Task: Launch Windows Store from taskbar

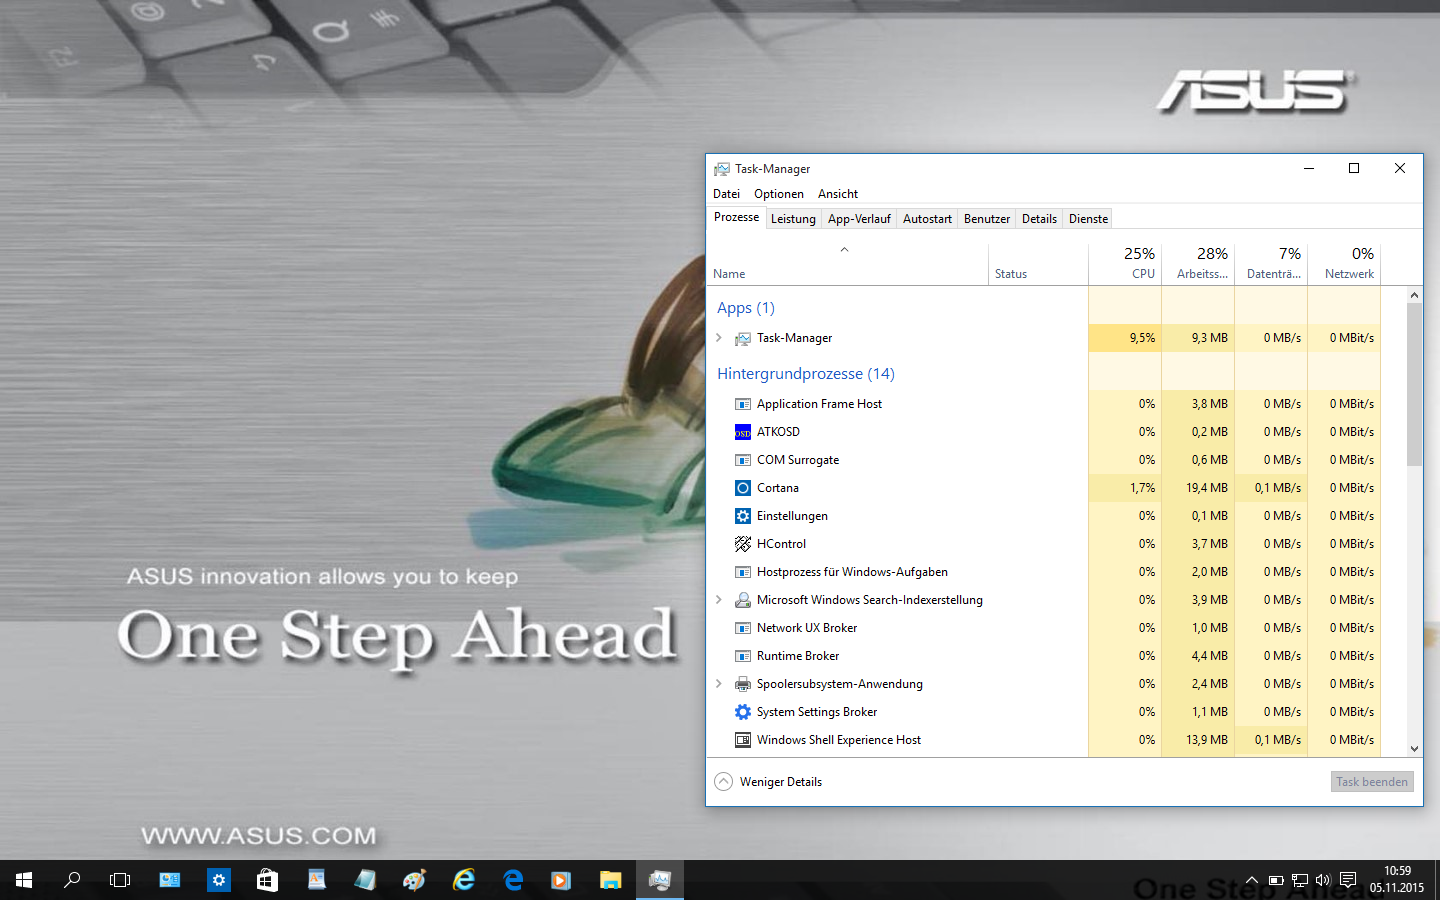Action: tap(267, 880)
